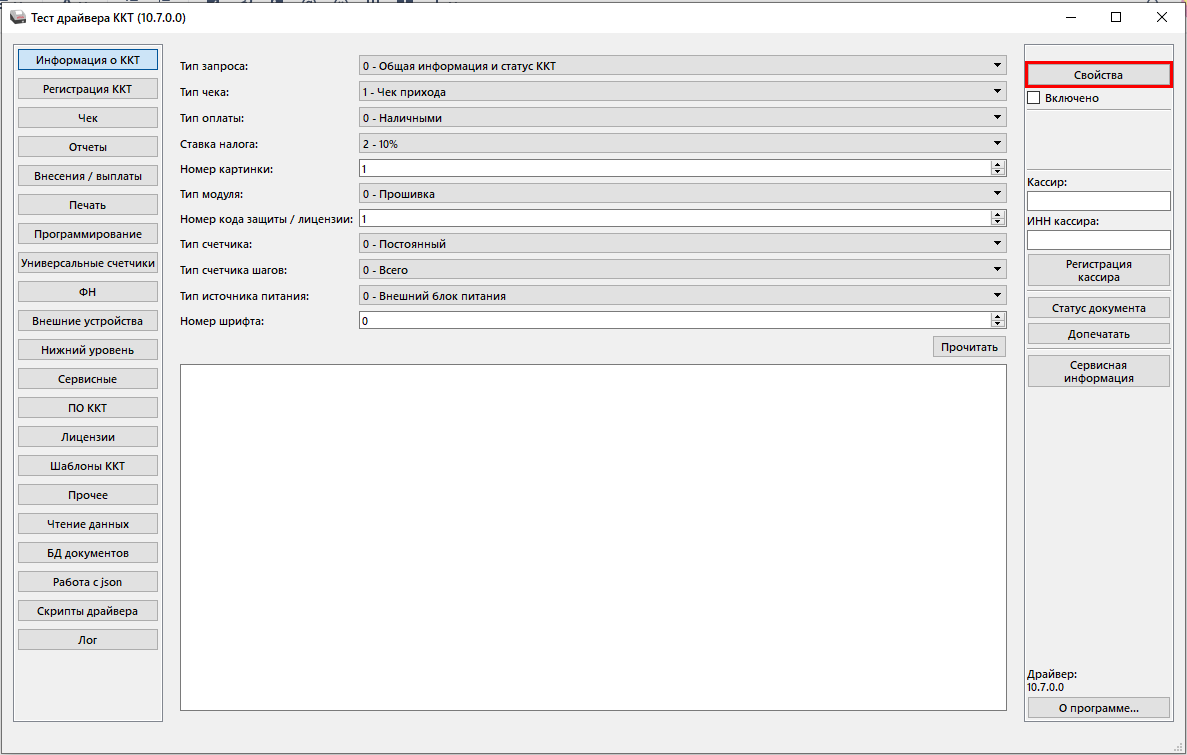Screen dimensions: 1187x755
Task: Focus the Кассир input field
Action: (1098, 201)
